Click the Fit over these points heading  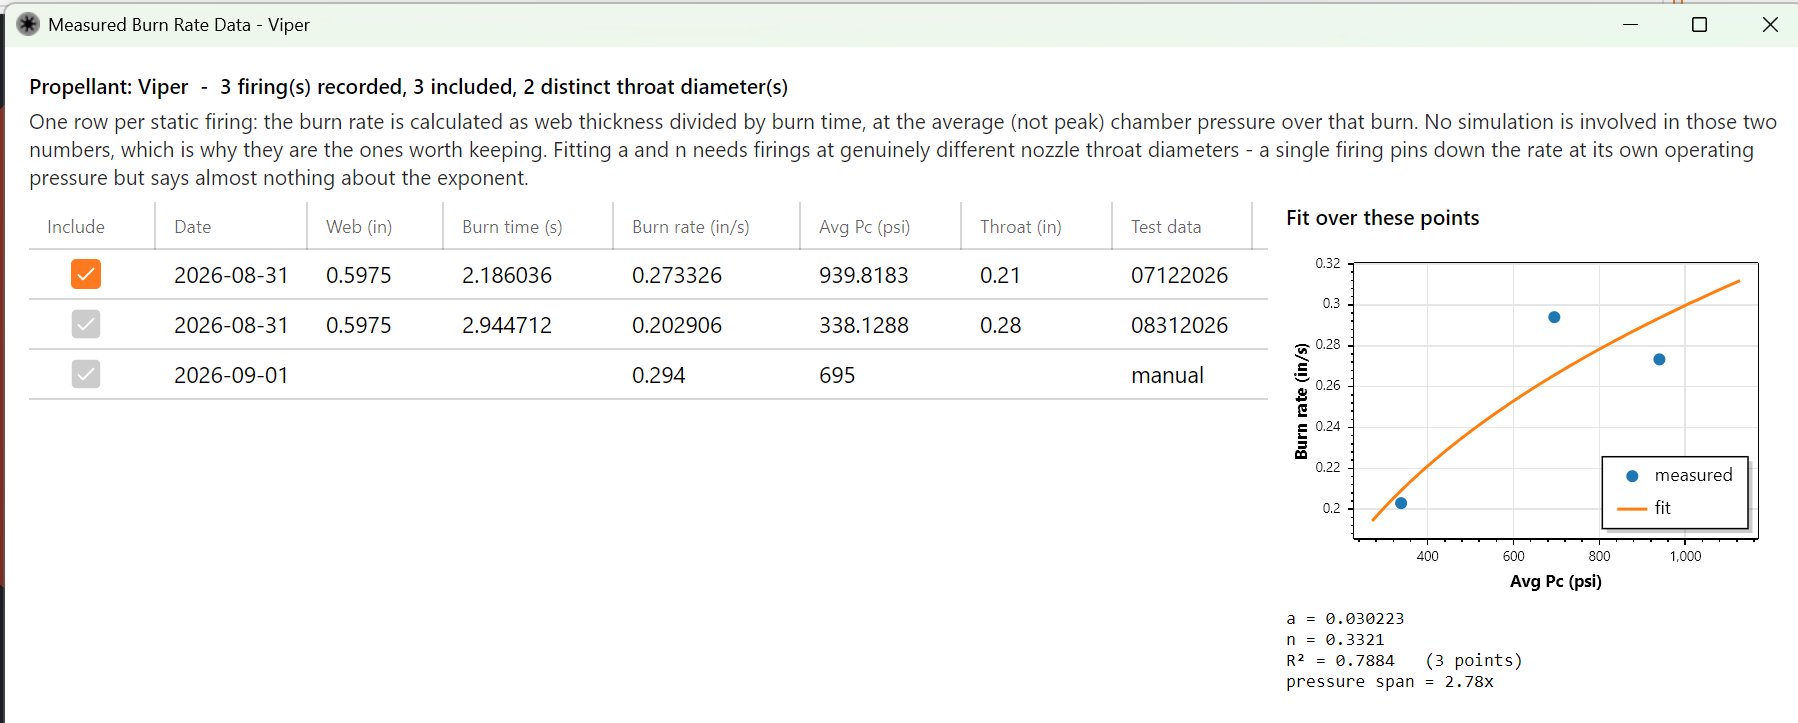pyautogui.click(x=1383, y=218)
